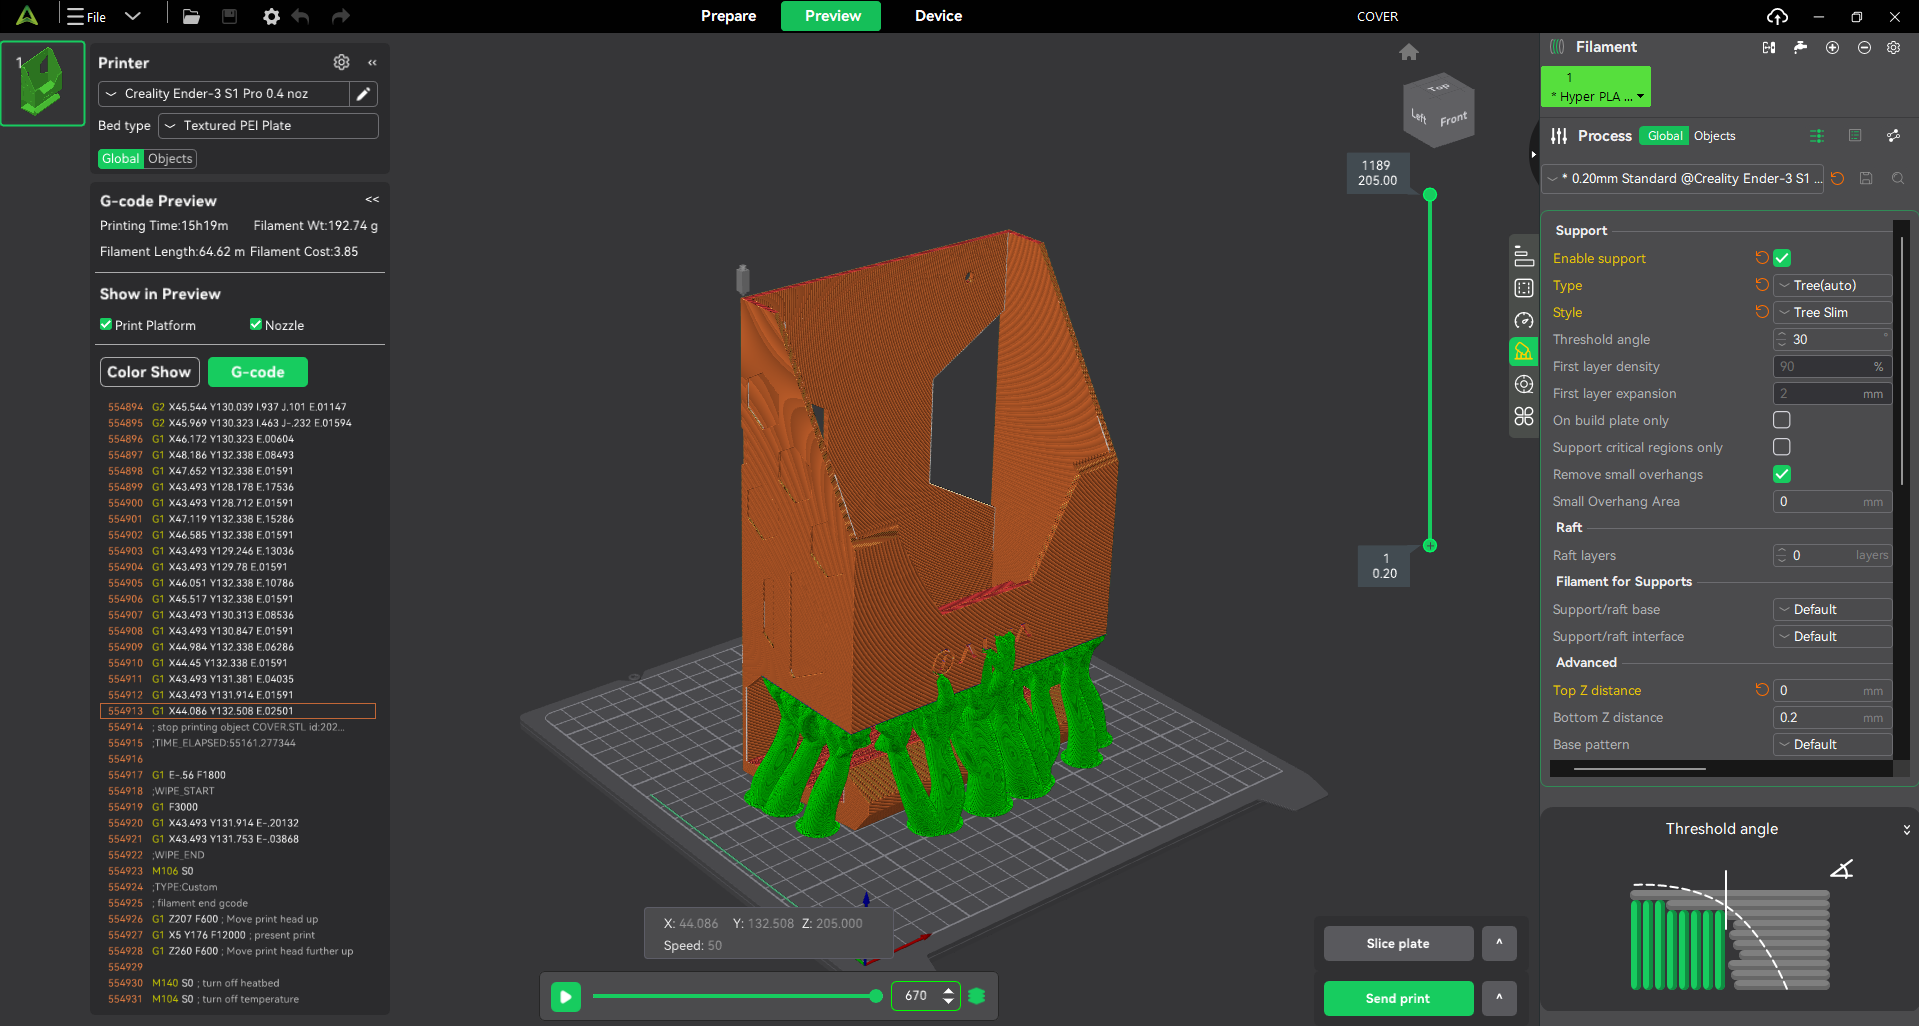Toggle Nozzle visibility checkbox
The height and width of the screenshot is (1026, 1919).
(x=256, y=325)
